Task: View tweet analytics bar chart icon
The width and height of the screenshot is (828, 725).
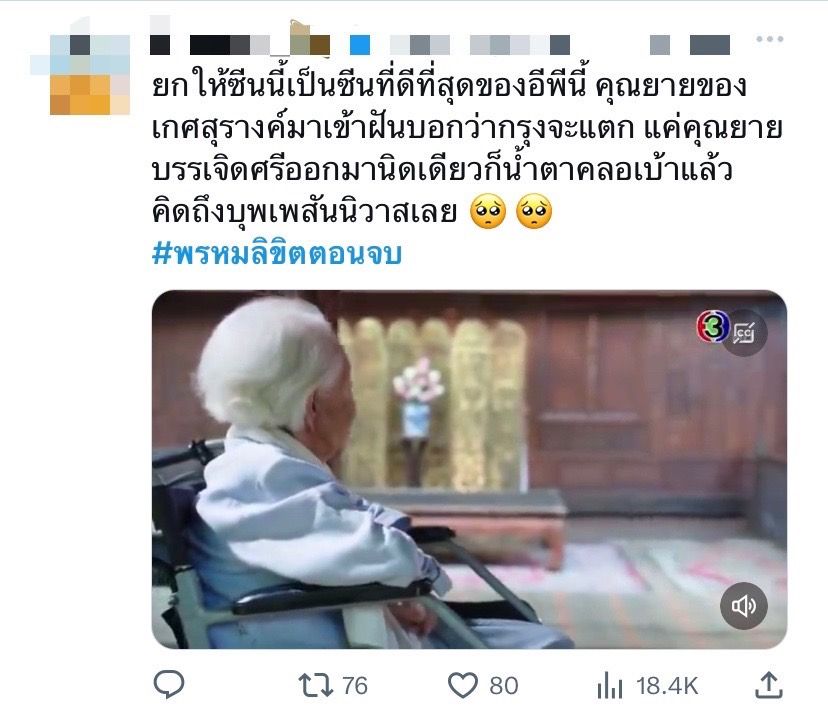Action: tap(610, 685)
